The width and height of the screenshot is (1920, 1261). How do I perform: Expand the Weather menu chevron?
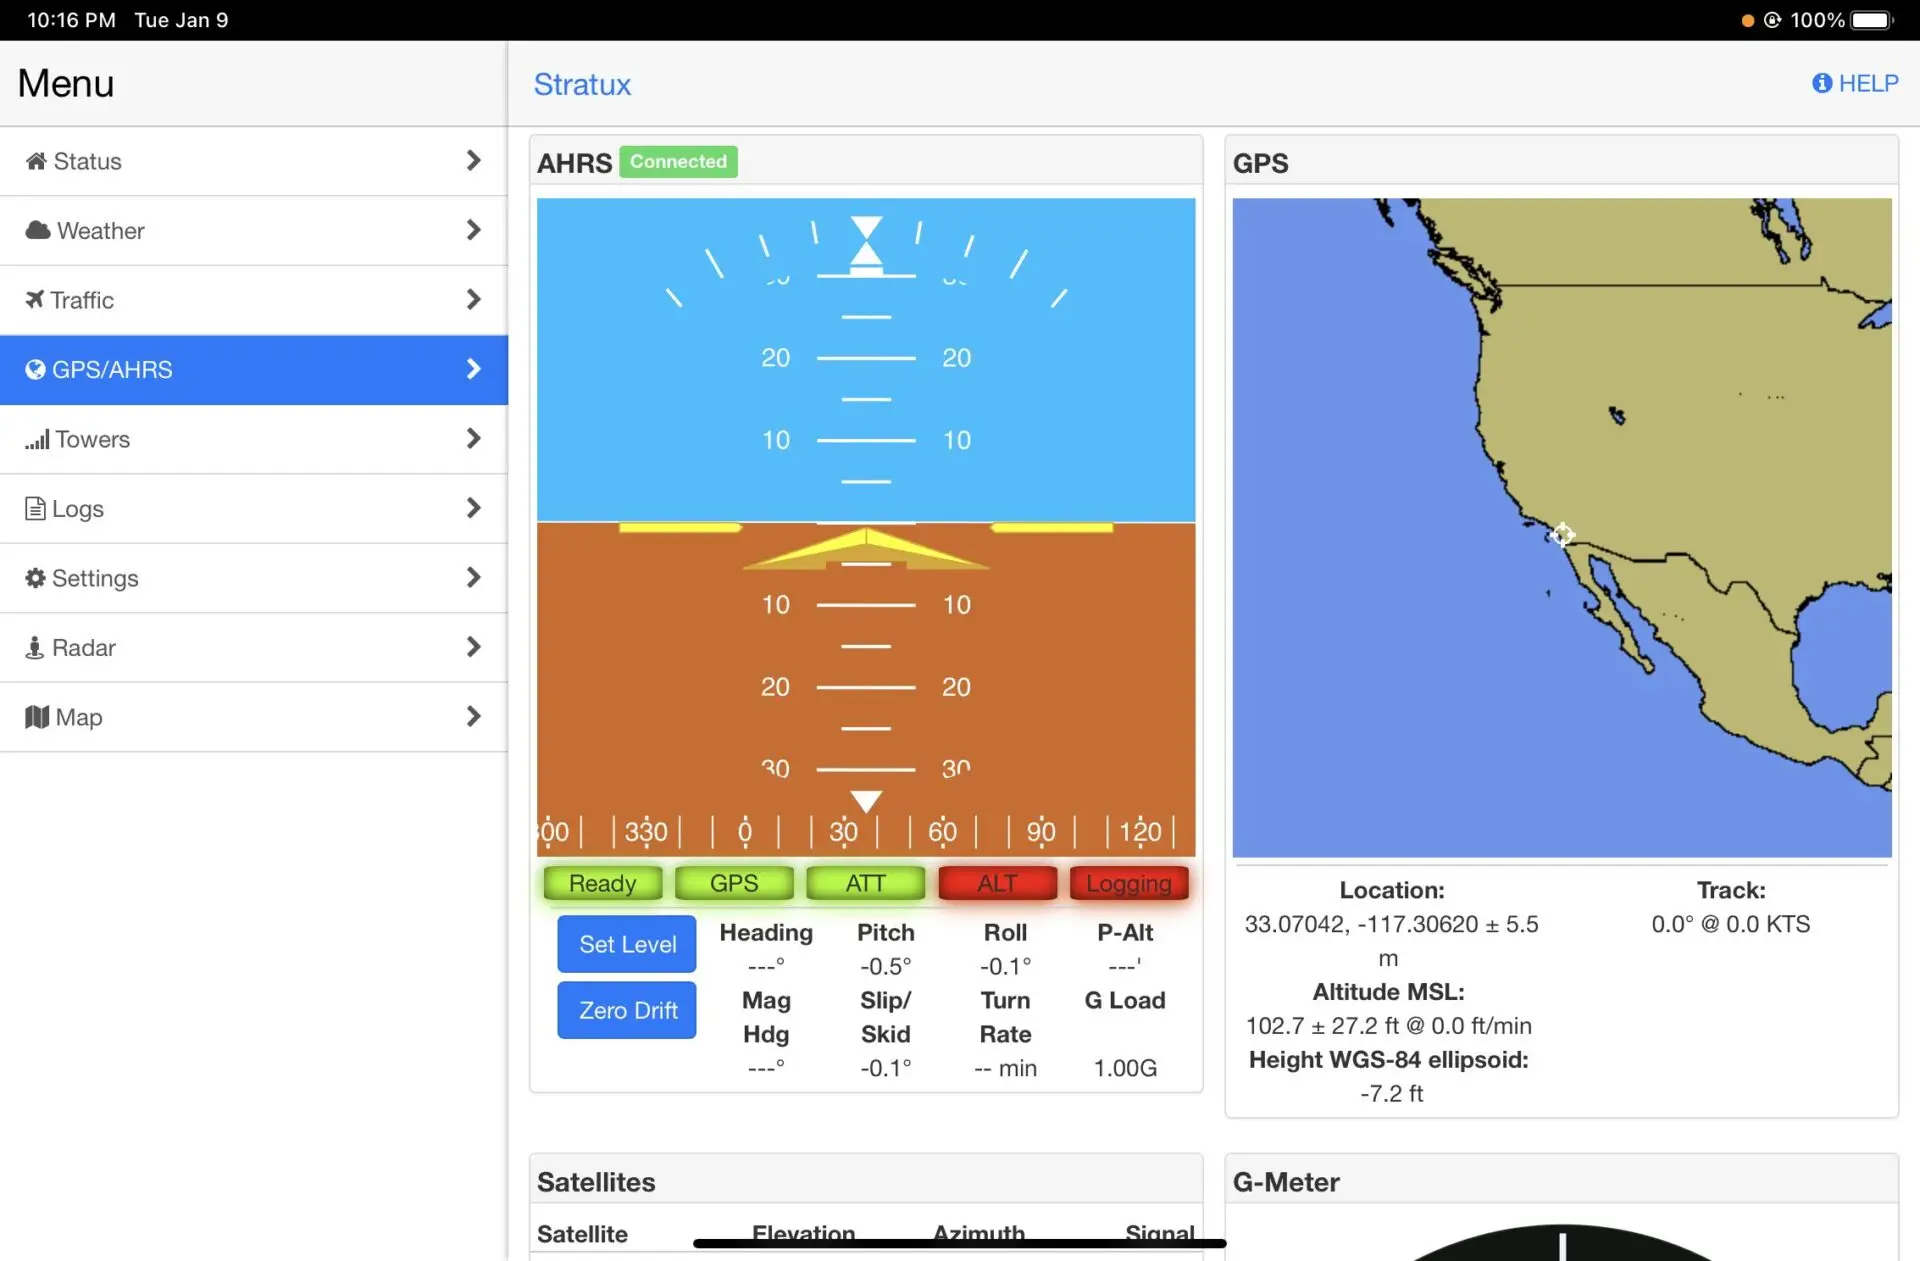(x=473, y=230)
